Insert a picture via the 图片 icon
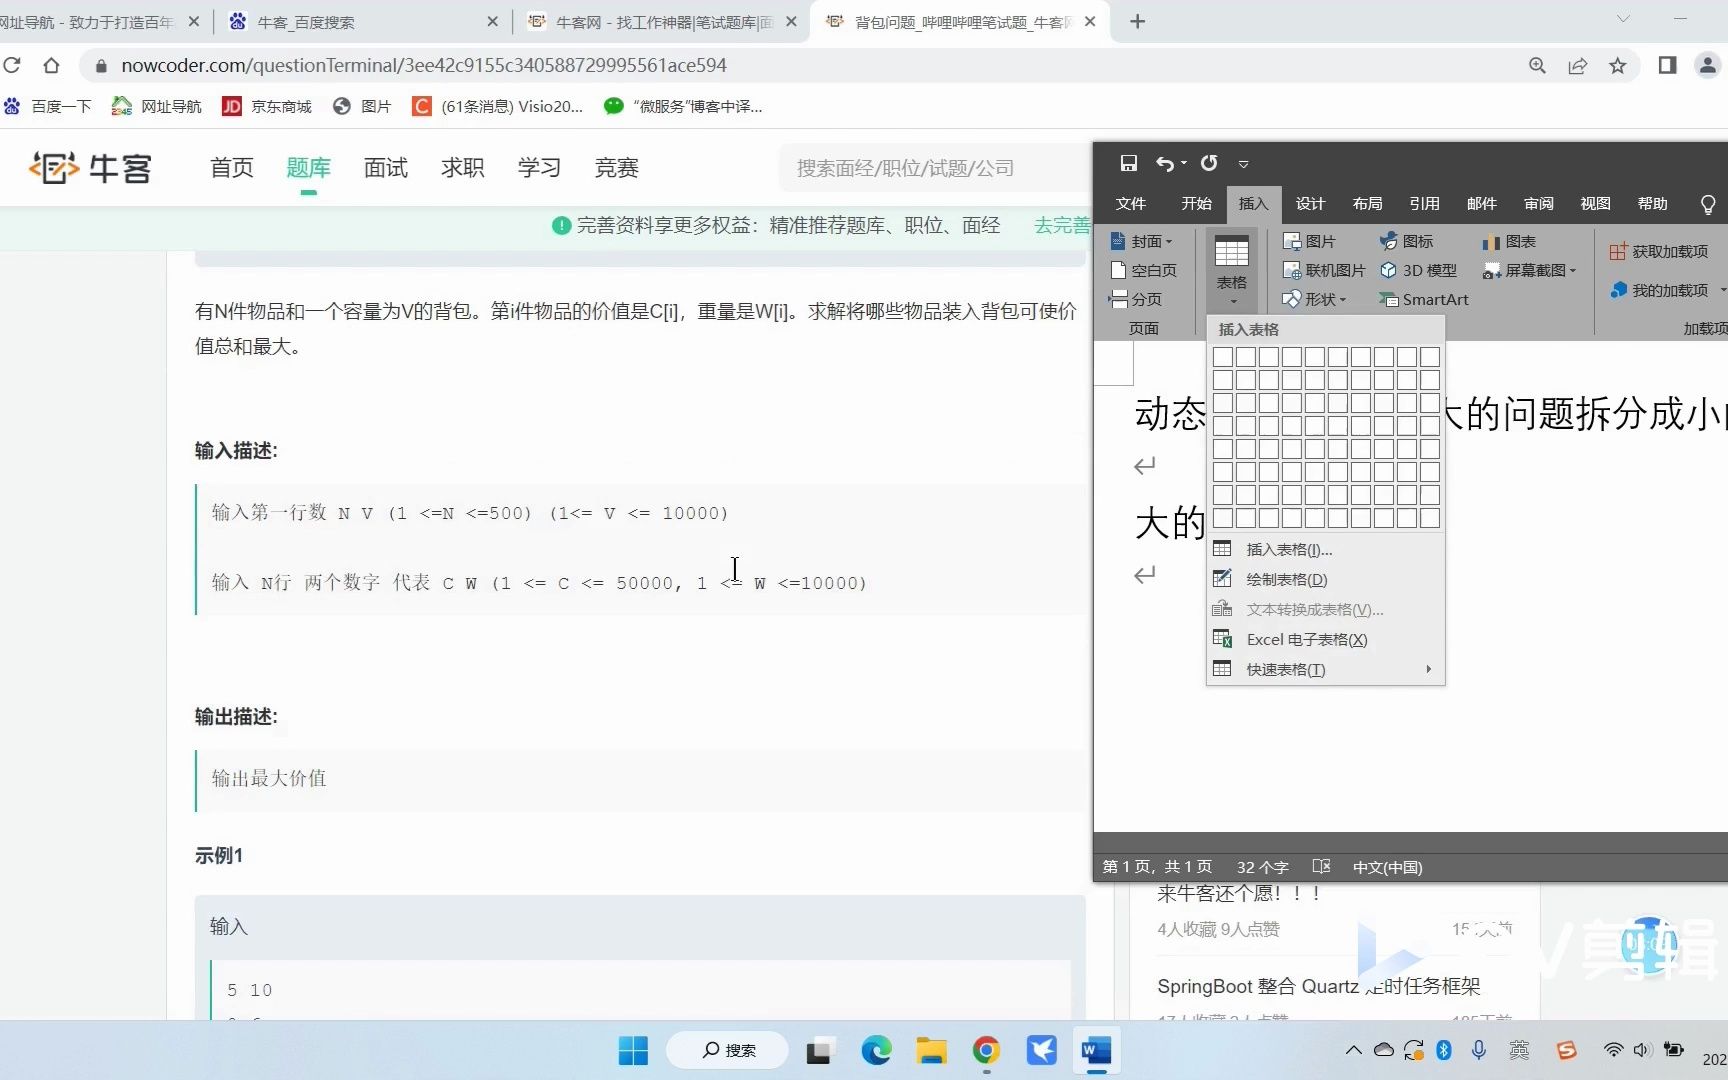 pos(1311,240)
